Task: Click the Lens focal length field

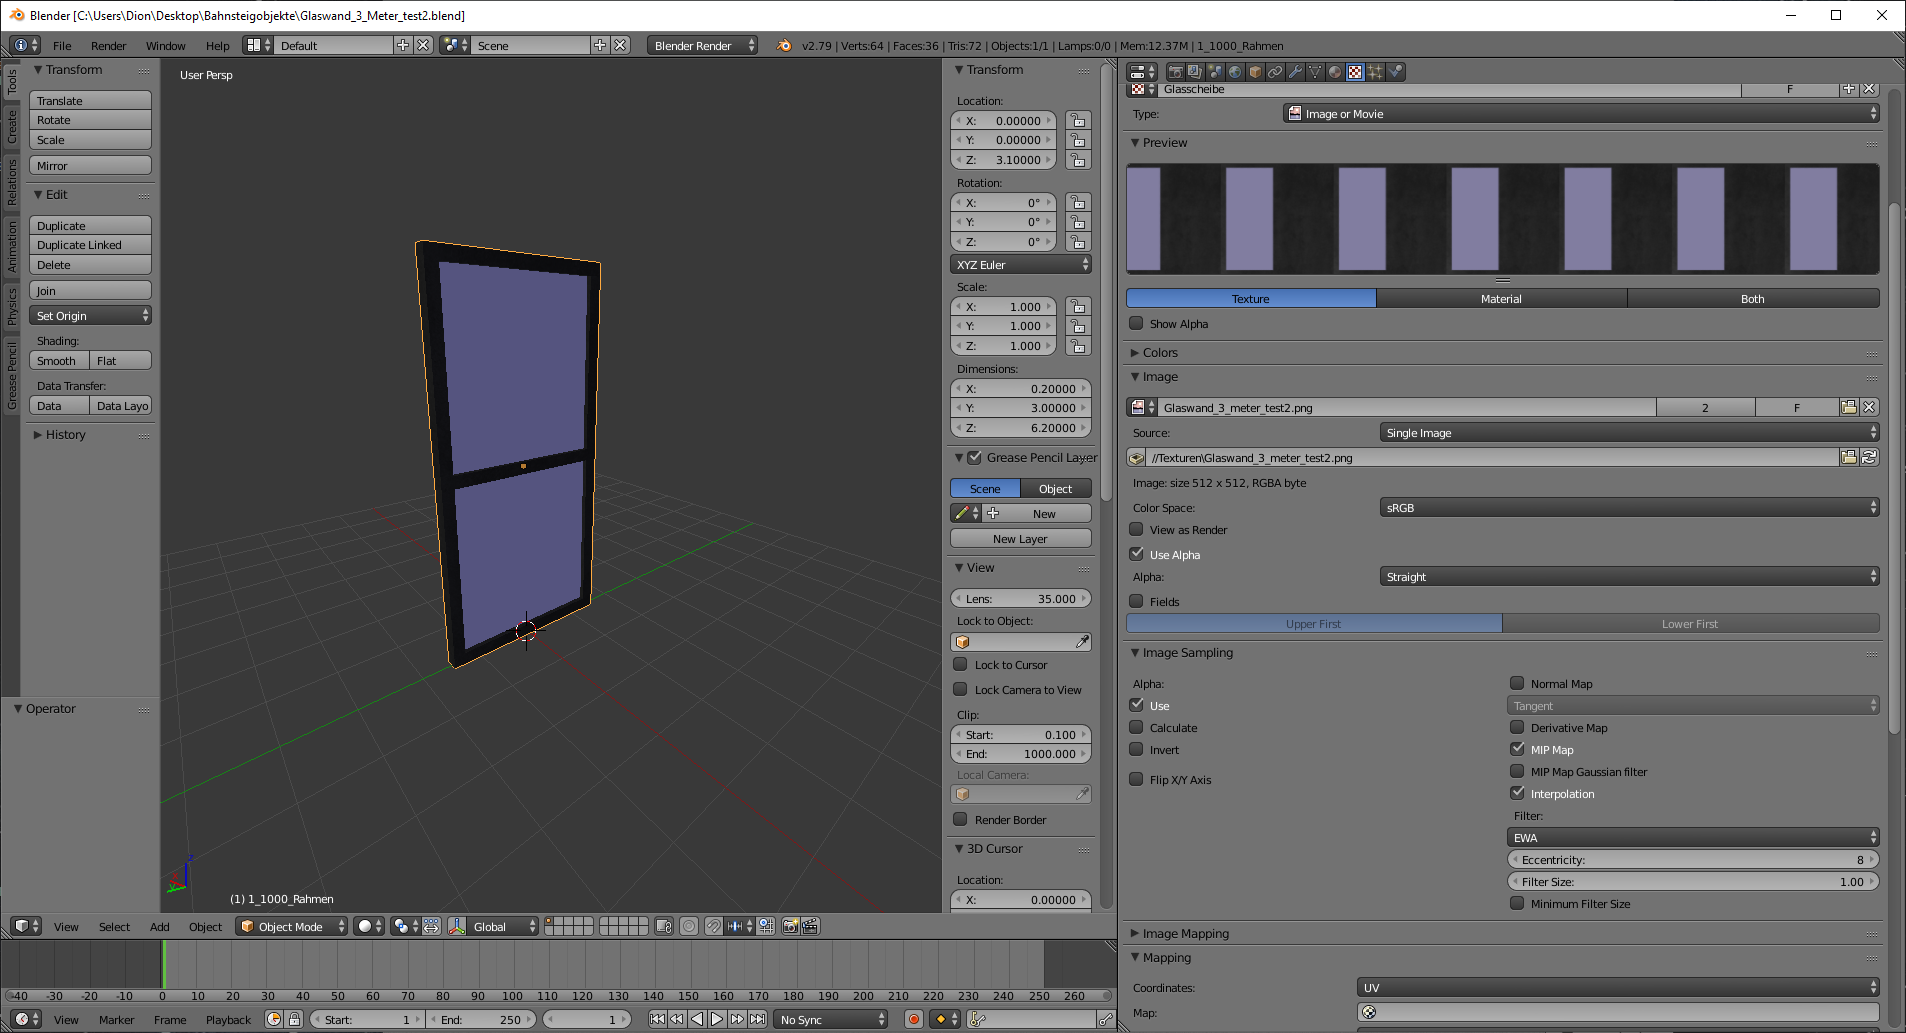Action: 1020,599
